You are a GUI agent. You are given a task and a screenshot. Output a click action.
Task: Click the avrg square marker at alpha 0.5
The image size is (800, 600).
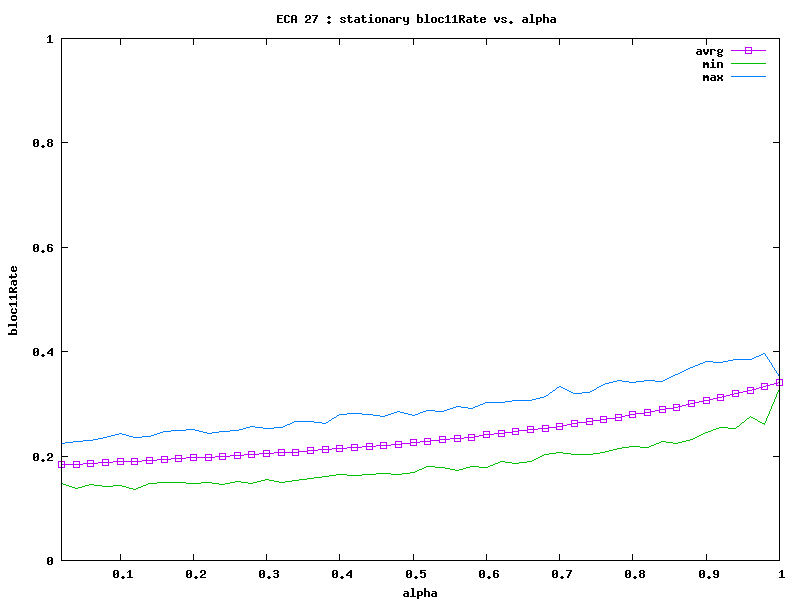(413, 442)
